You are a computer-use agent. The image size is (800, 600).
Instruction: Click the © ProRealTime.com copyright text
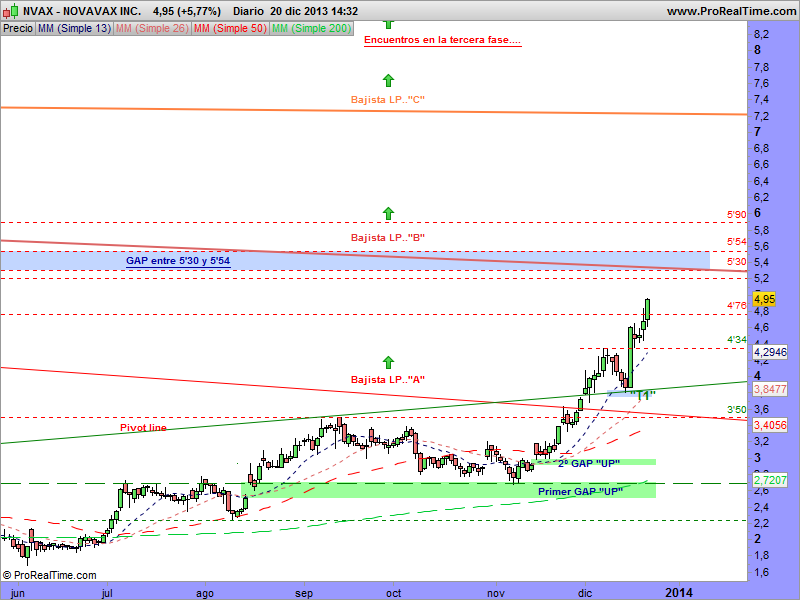50,575
